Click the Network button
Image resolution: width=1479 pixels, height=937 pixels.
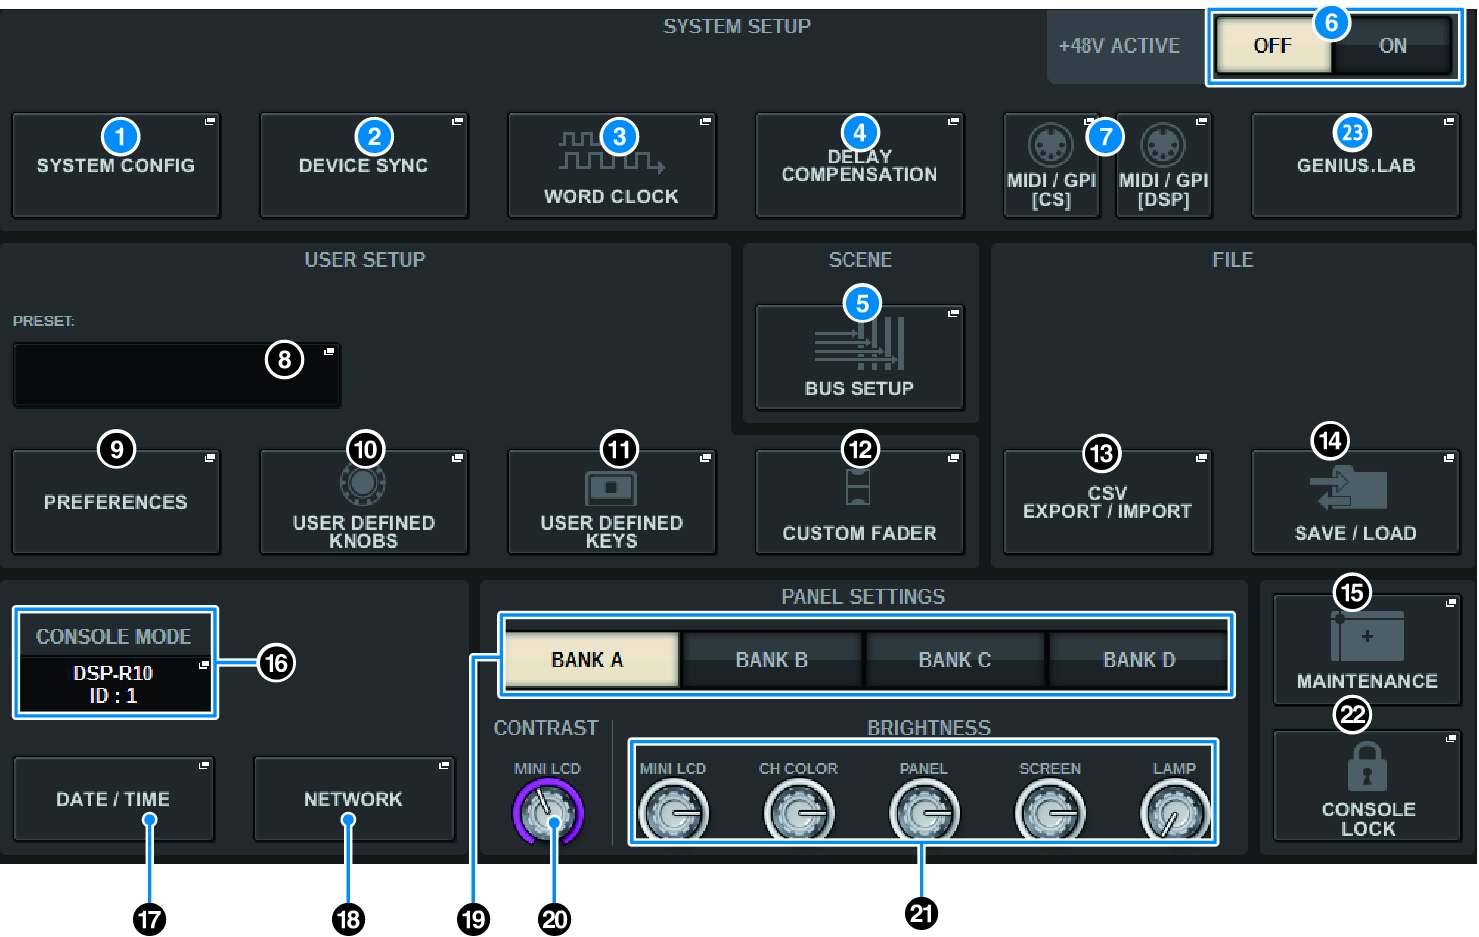coord(353,799)
